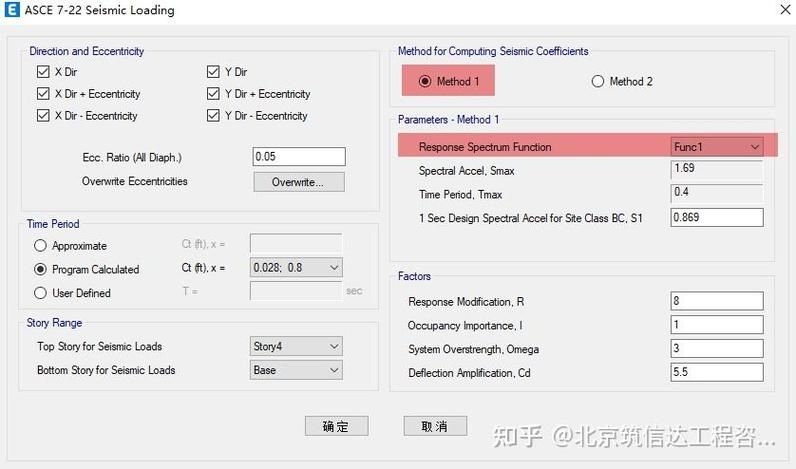Click the Overwrite Eccentricities label
The image size is (796, 469).
coord(135,181)
